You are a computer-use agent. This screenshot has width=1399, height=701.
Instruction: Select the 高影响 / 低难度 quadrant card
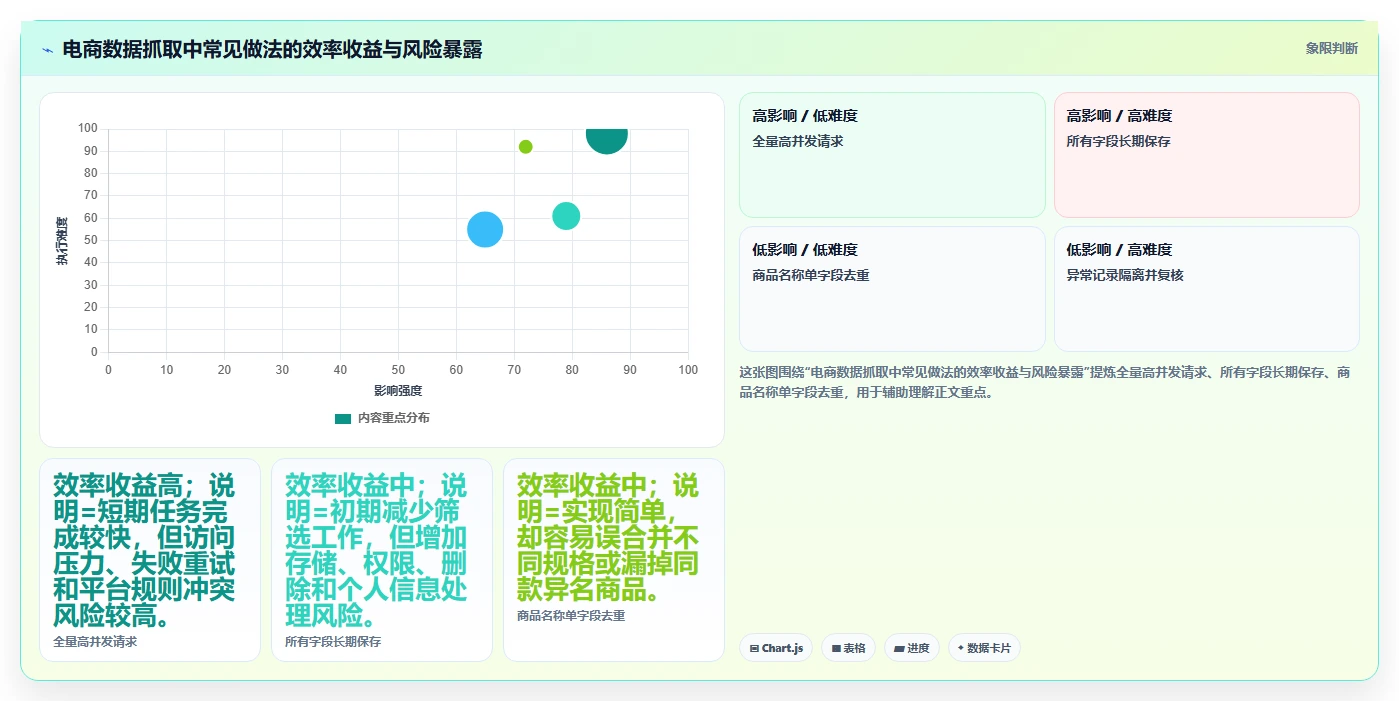pos(892,155)
